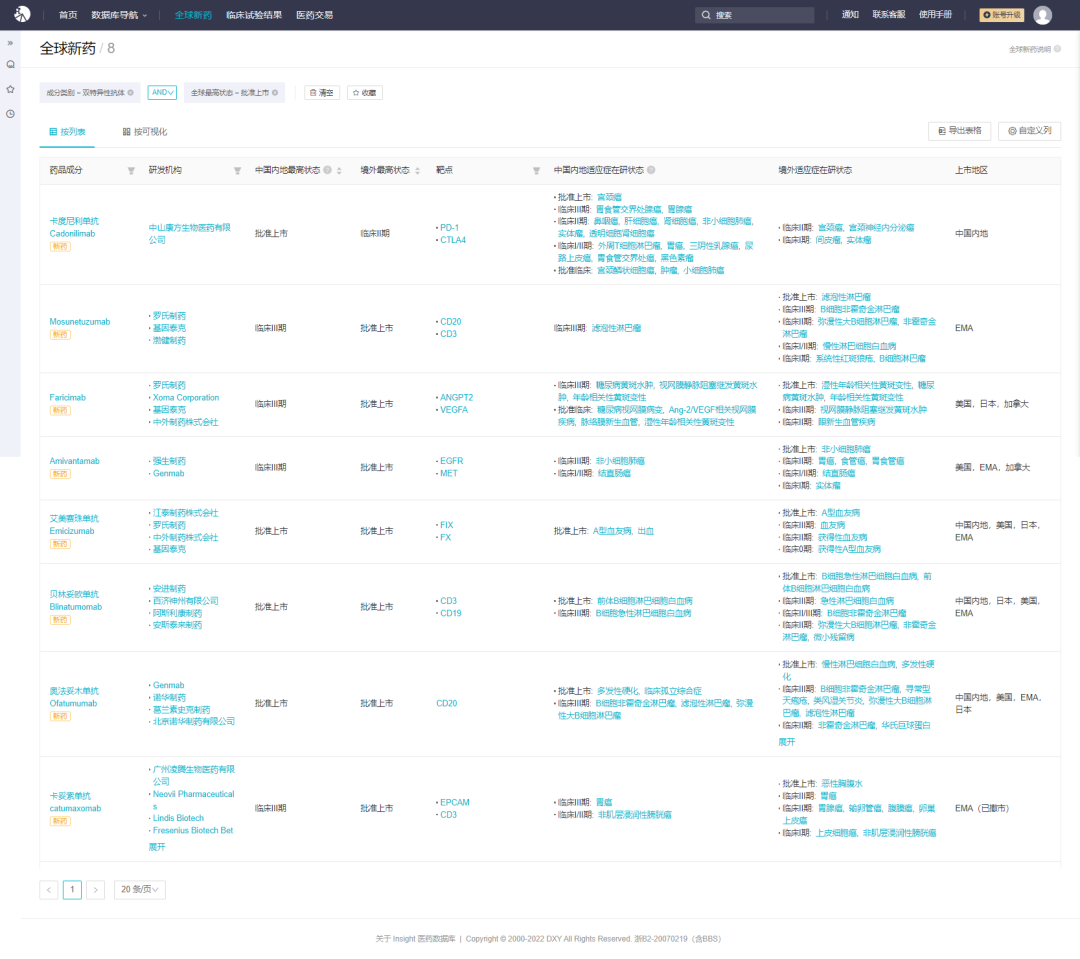Open filter funnel for 药品成分 column
The height and width of the screenshot is (959, 1080).
click(131, 171)
